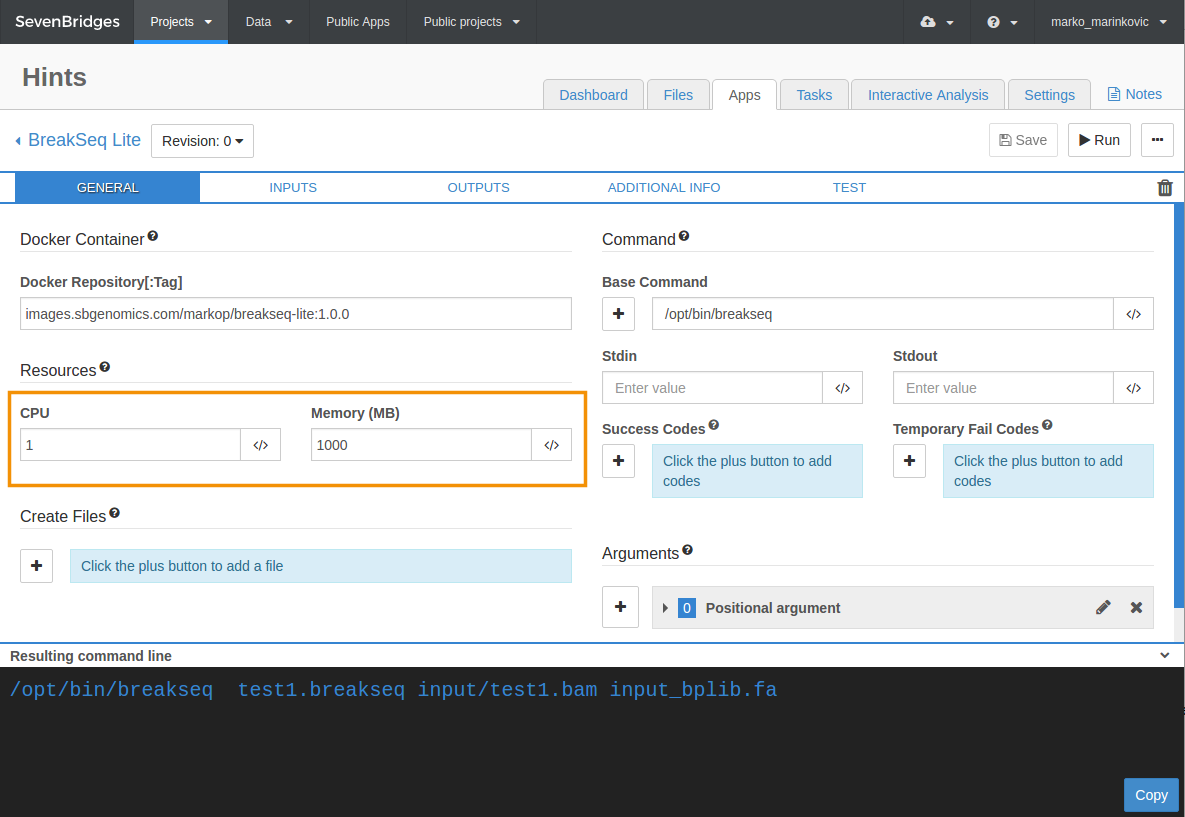The width and height of the screenshot is (1185, 817).
Task: Edit Positional argument with pencil icon
Action: (x=1103, y=608)
